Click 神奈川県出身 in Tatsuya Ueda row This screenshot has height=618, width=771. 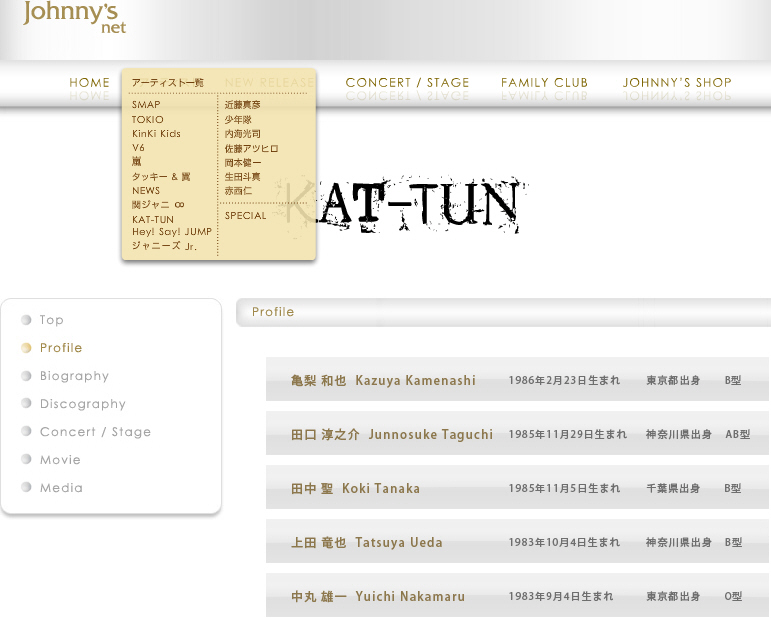[679, 543]
